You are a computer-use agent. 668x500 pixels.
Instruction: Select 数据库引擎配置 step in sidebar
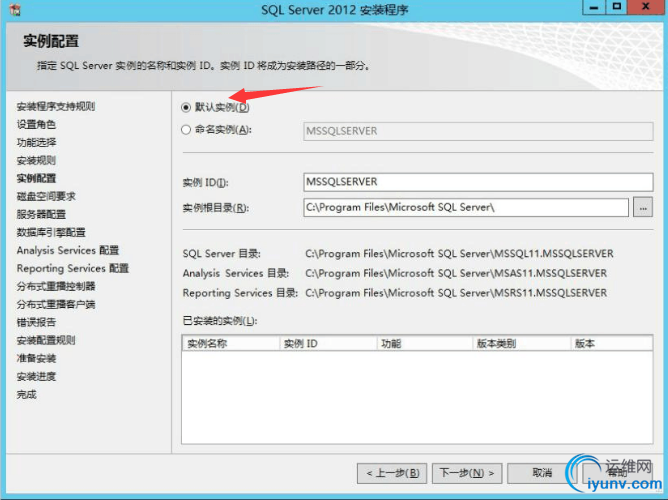point(51,233)
